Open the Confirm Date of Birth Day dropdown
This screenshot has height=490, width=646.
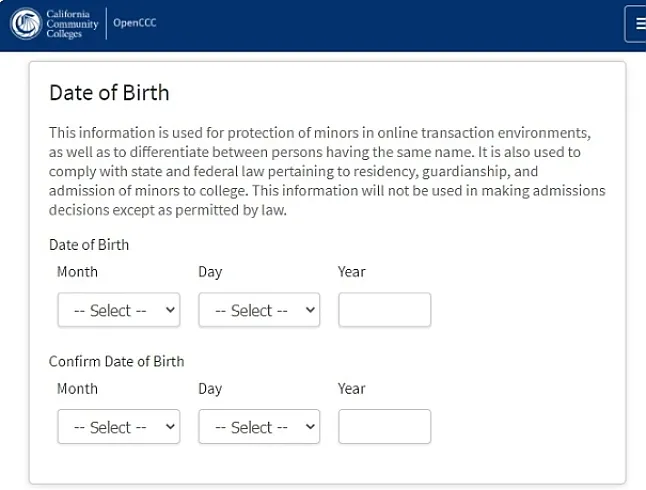click(259, 427)
